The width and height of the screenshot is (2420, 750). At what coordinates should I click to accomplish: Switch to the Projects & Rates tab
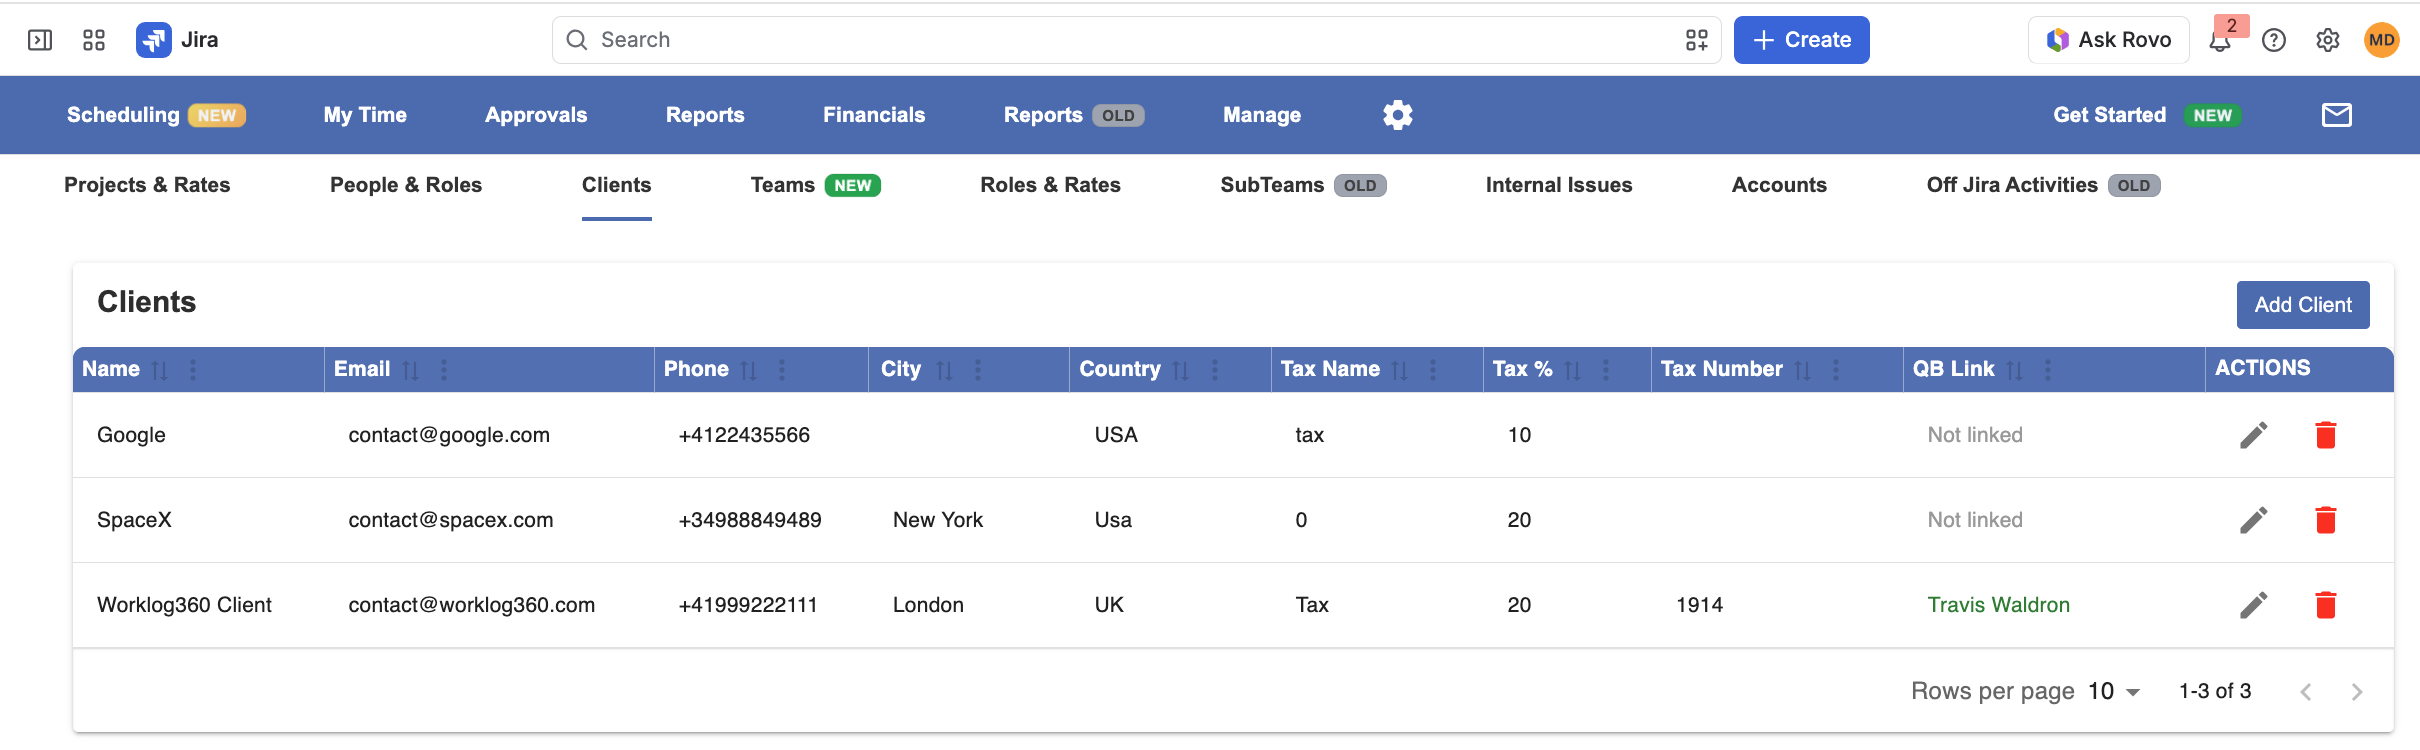(147, 185)
